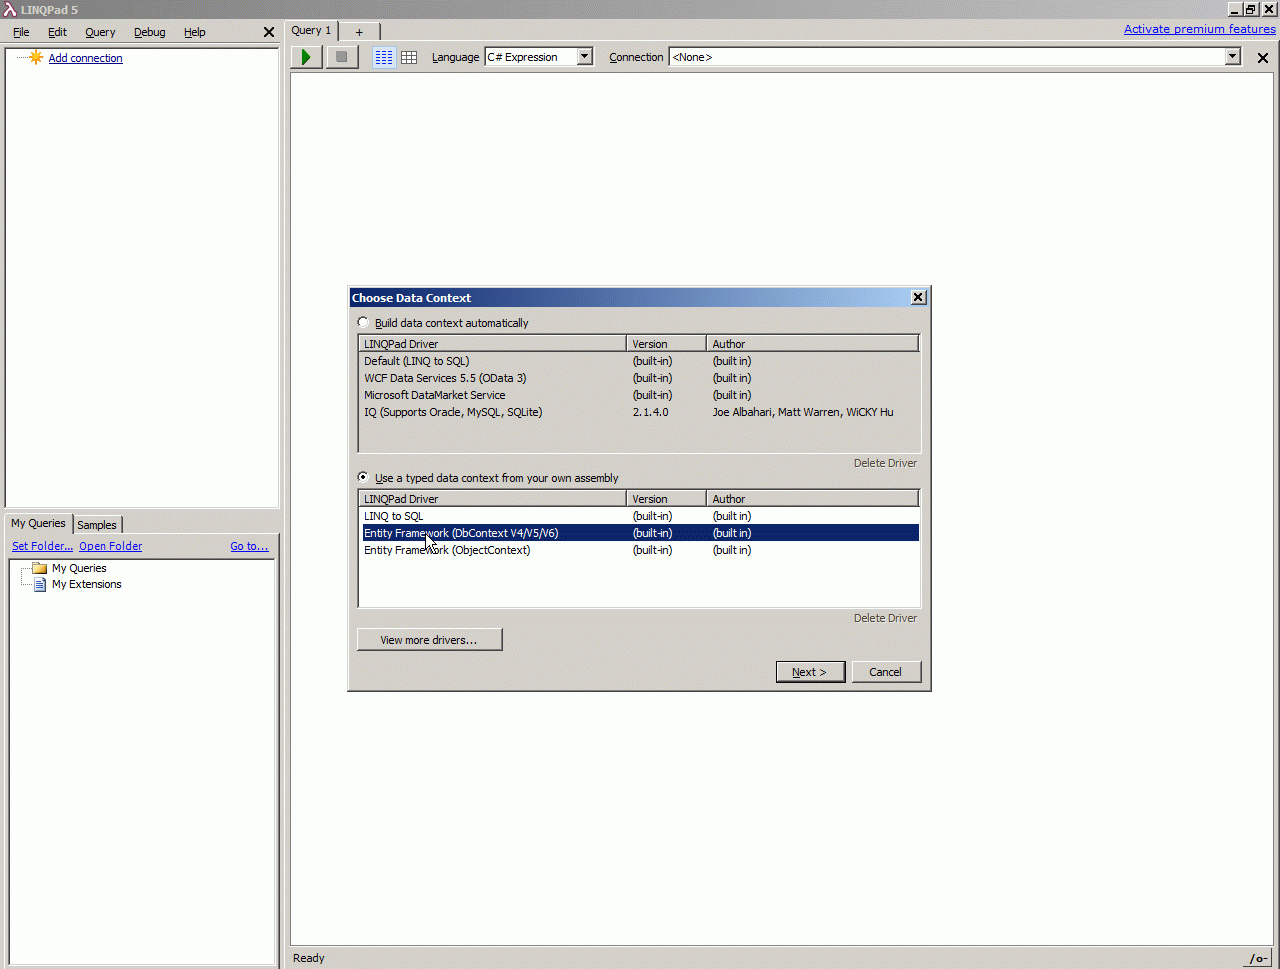Open Activate premium features link
The height and width of the screenshot is (969, 1280).
click(1200, 29)
